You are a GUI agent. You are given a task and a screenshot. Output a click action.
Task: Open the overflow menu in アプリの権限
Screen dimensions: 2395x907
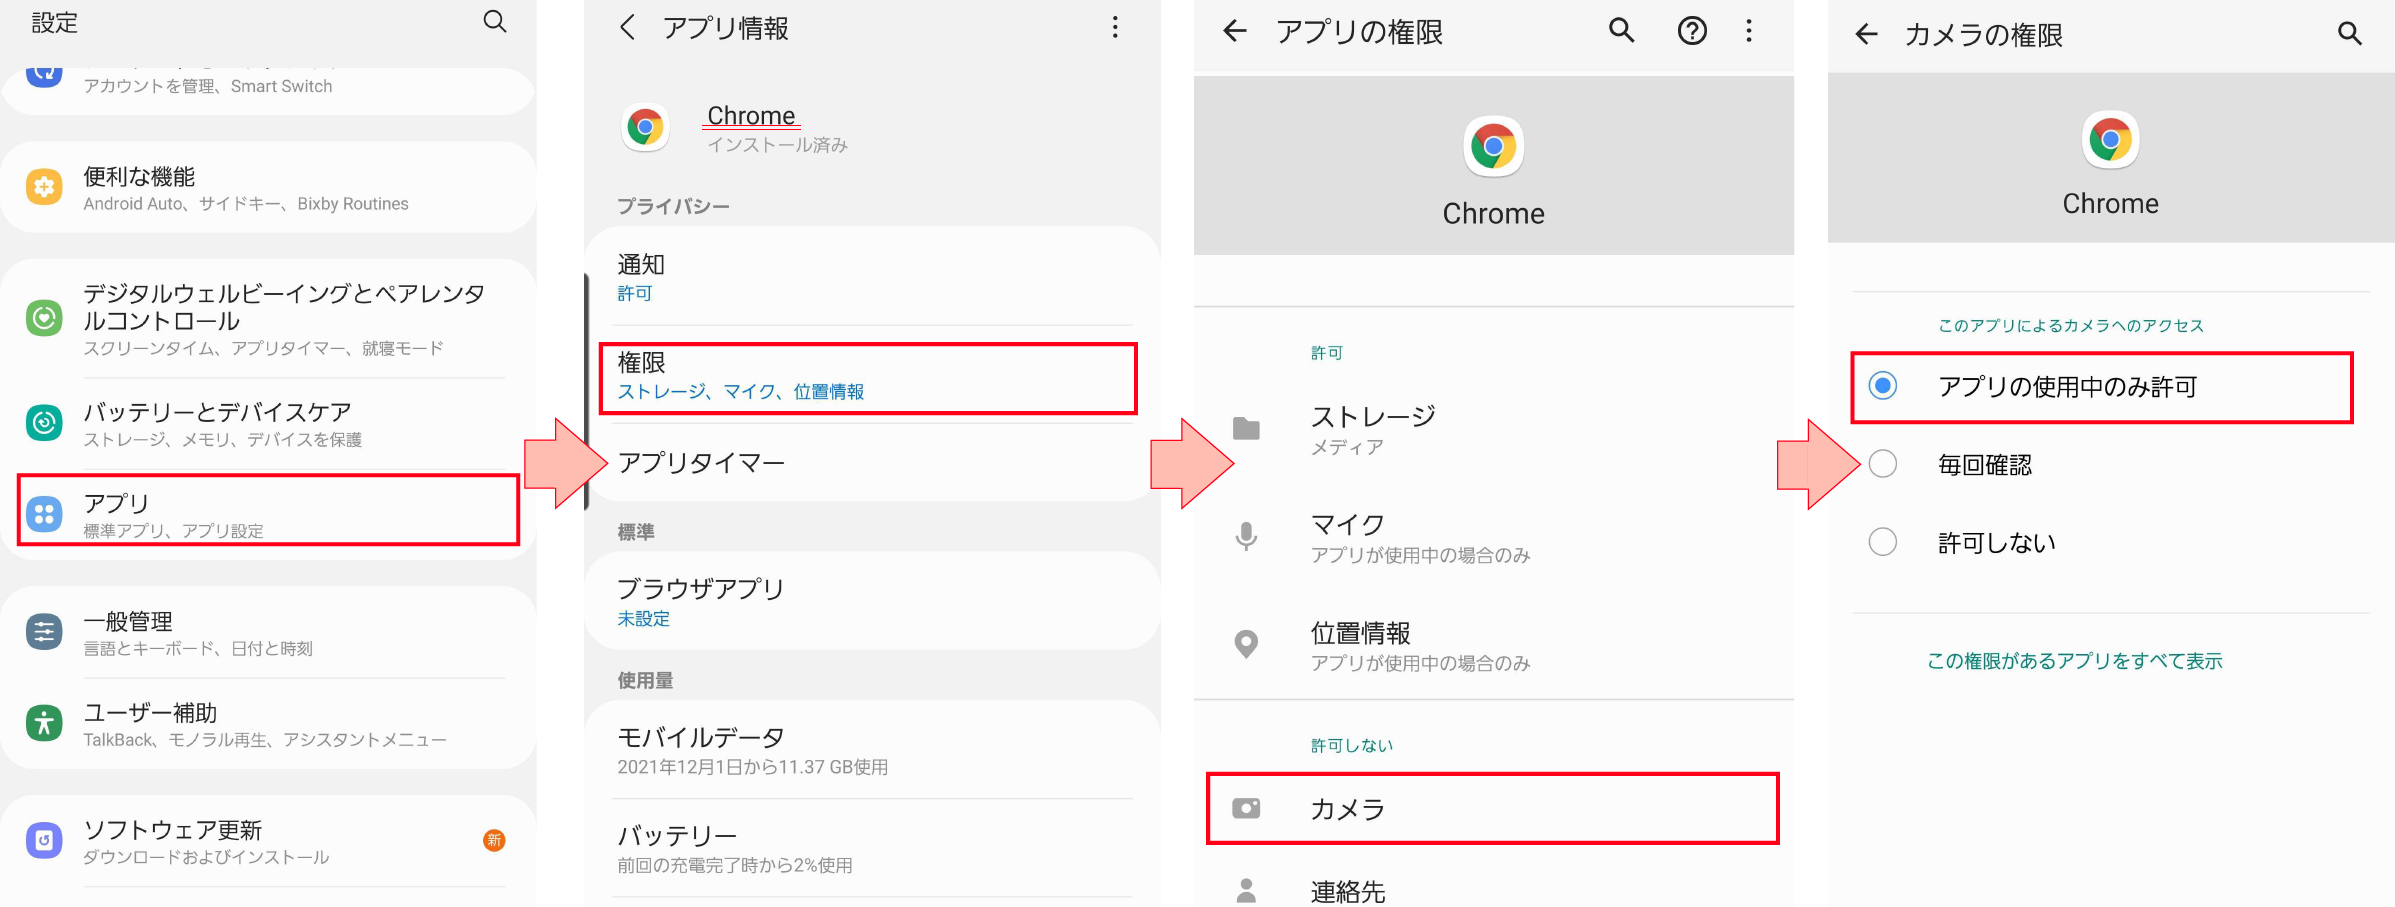[1749, 32]
